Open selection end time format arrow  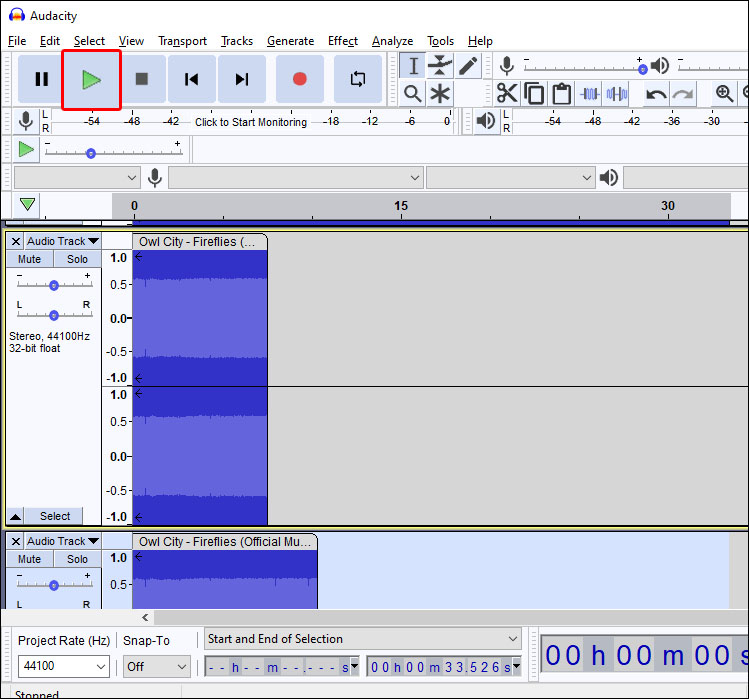coord(516,666)
